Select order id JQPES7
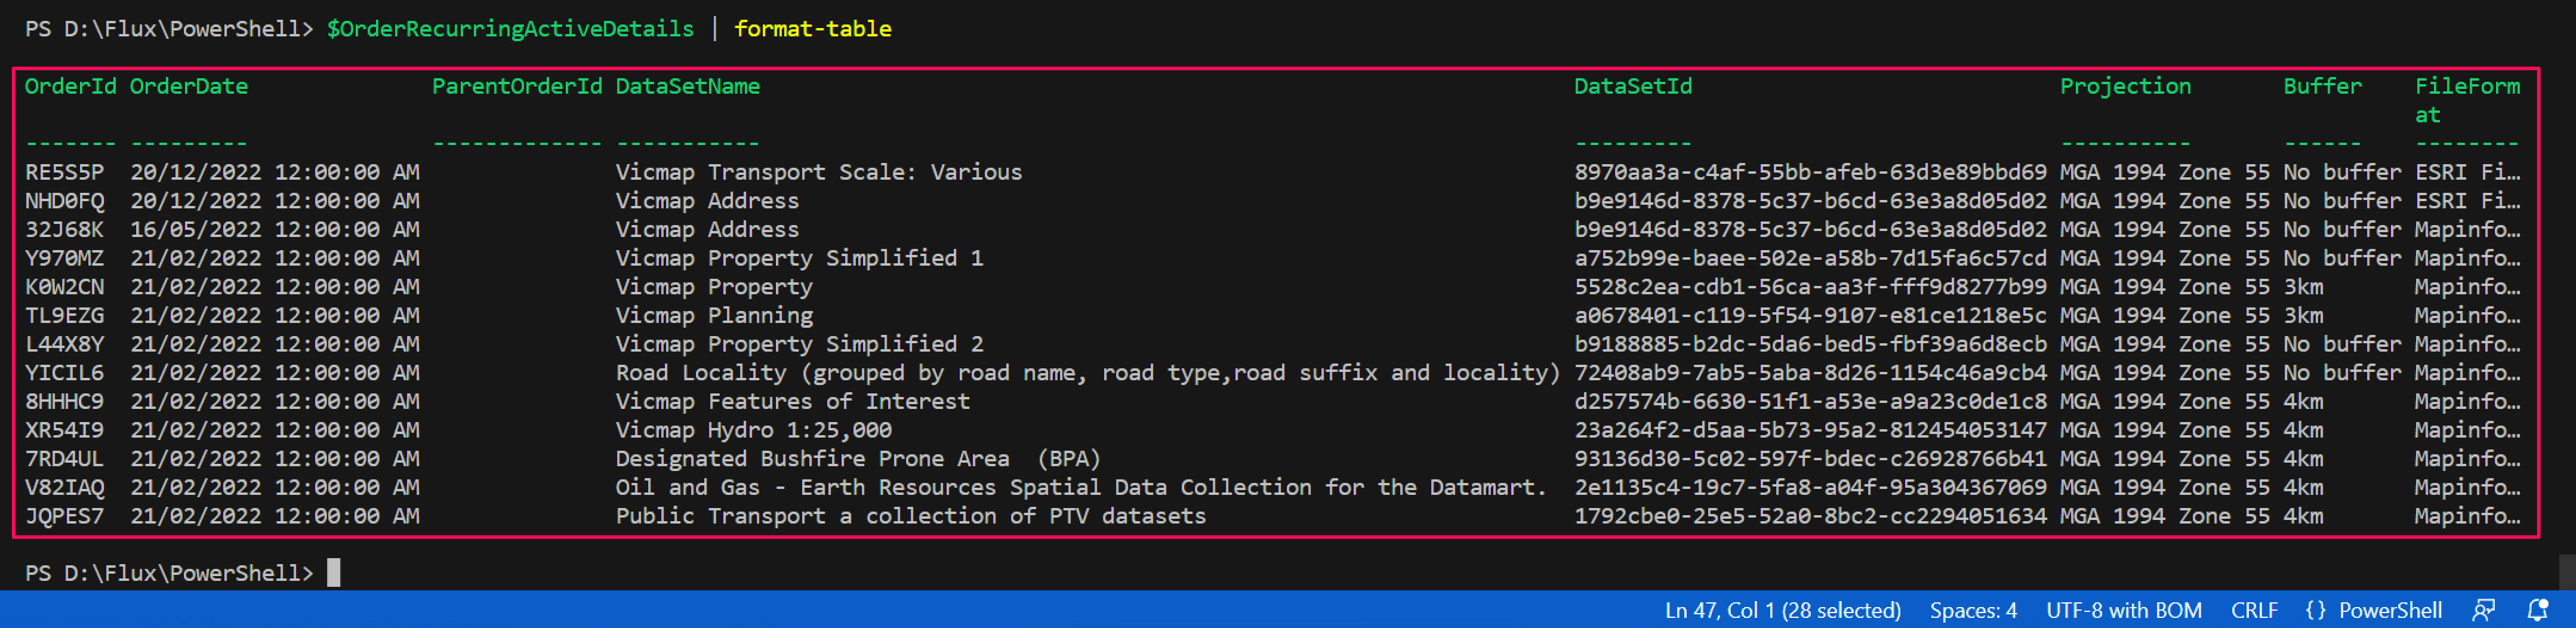 64,516
